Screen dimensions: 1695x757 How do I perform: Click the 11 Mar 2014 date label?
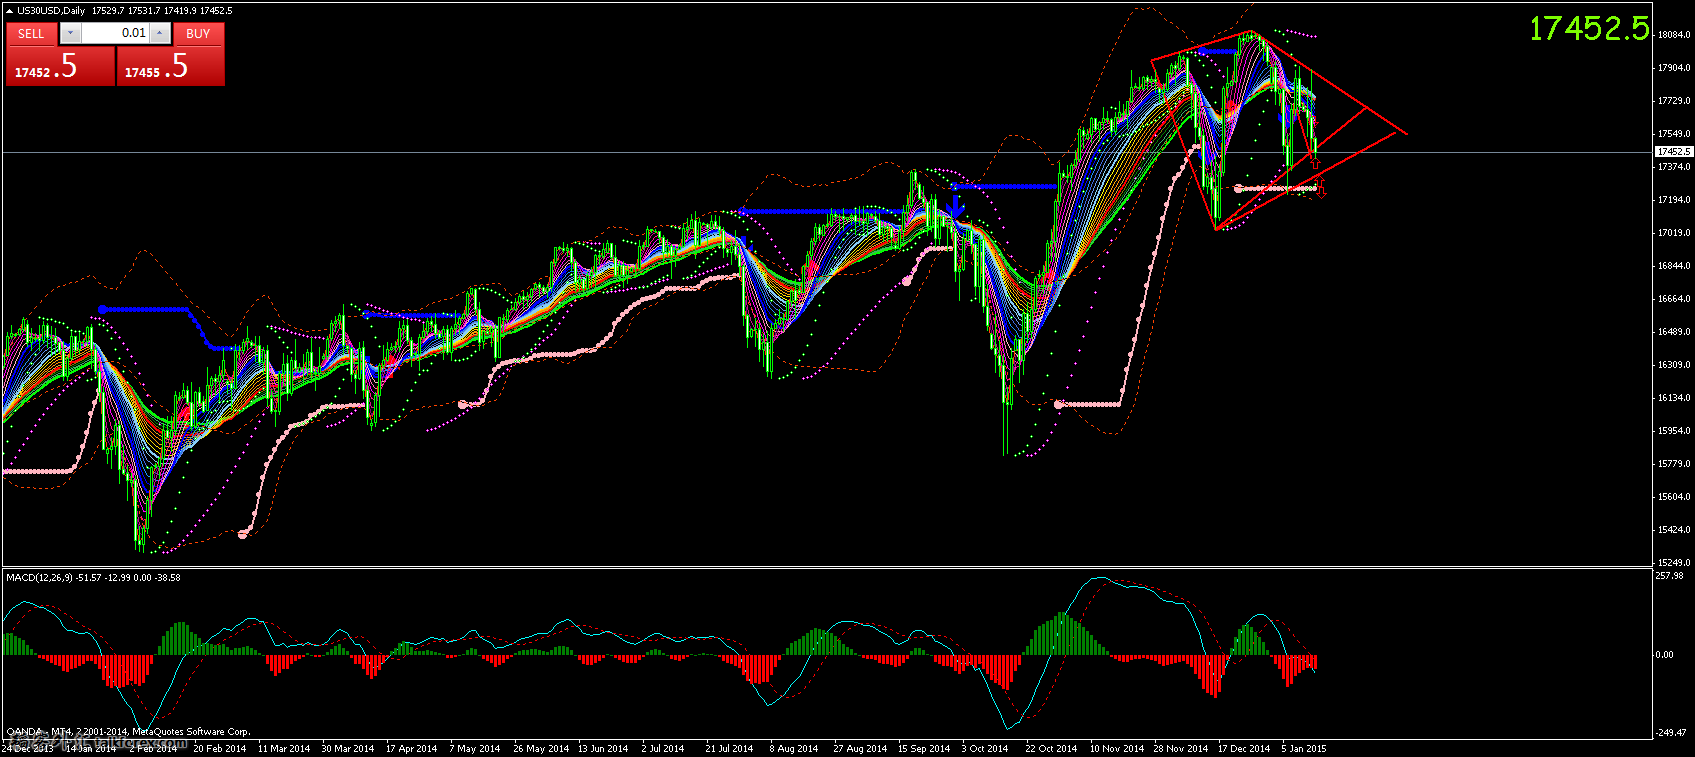tap(284, 749)
